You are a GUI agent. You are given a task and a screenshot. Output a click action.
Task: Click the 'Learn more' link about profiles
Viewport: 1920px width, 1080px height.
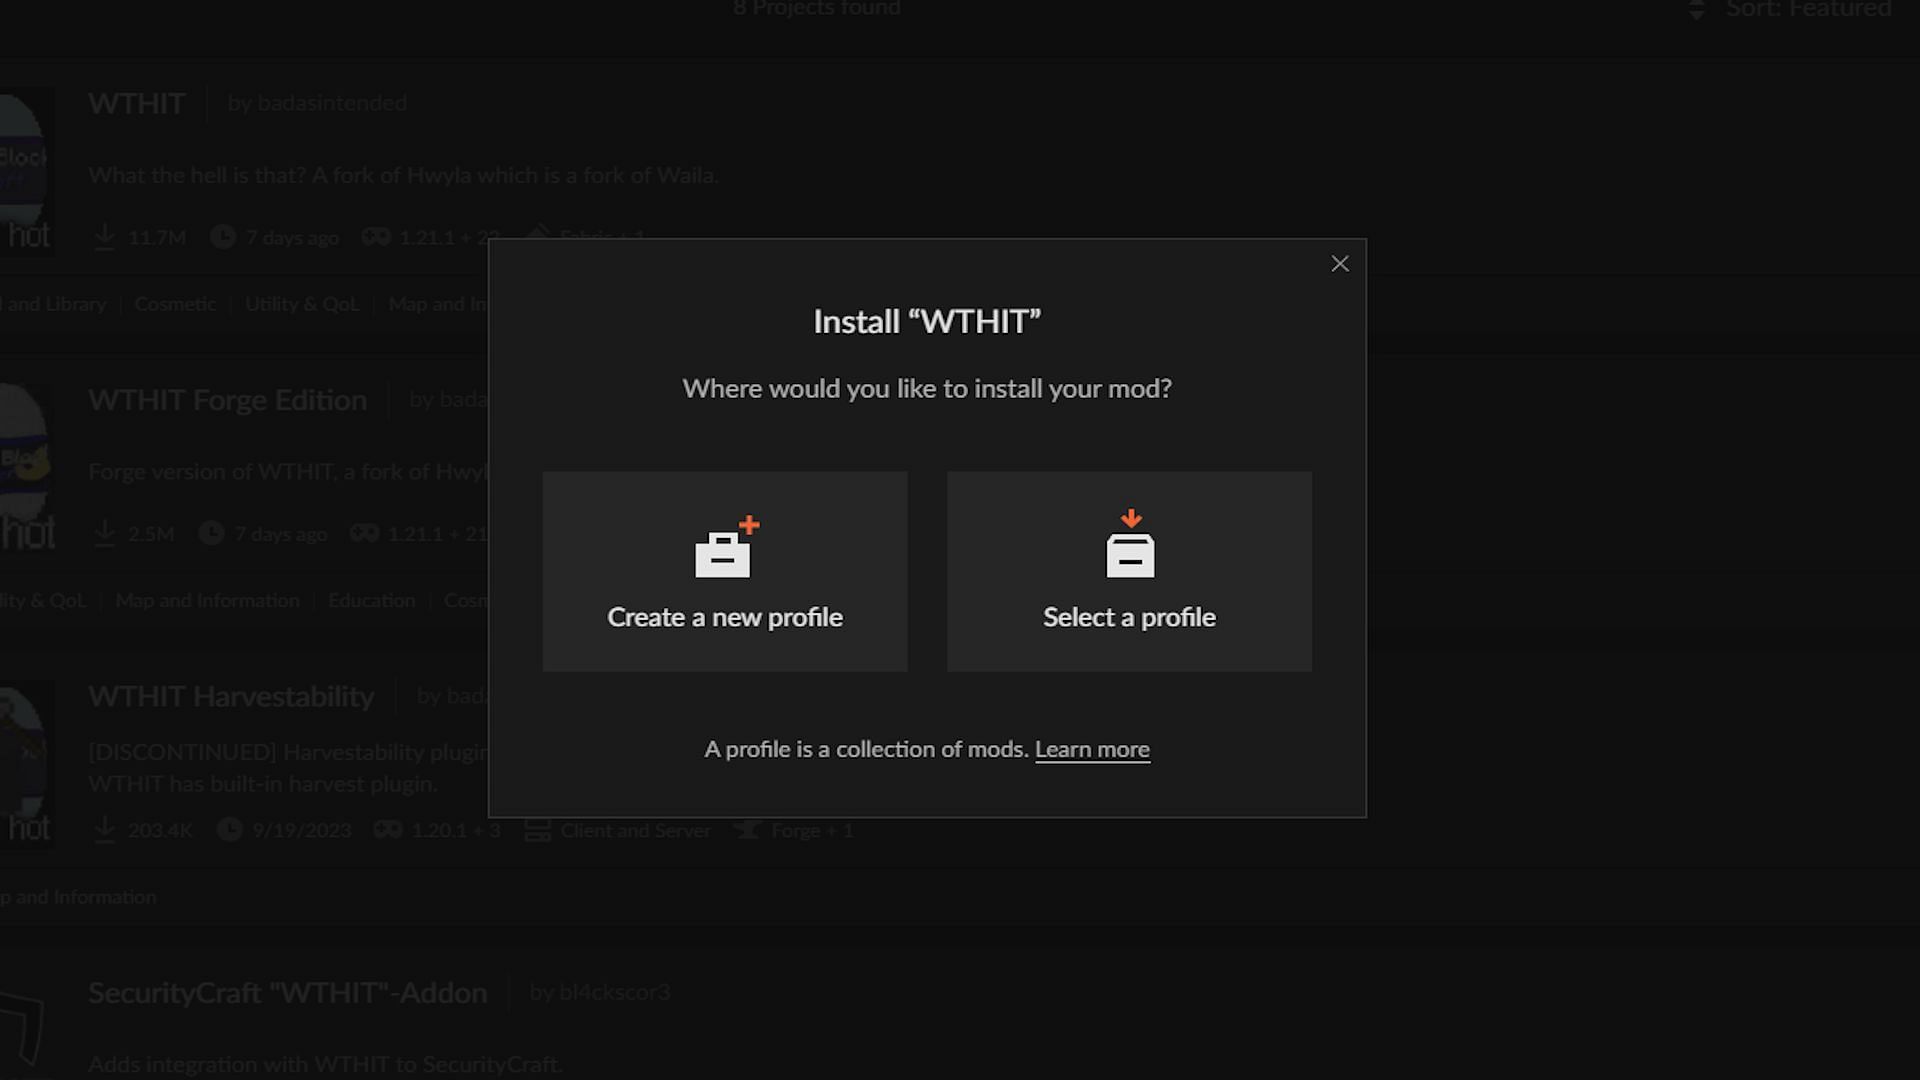(x=1092, y=749)
